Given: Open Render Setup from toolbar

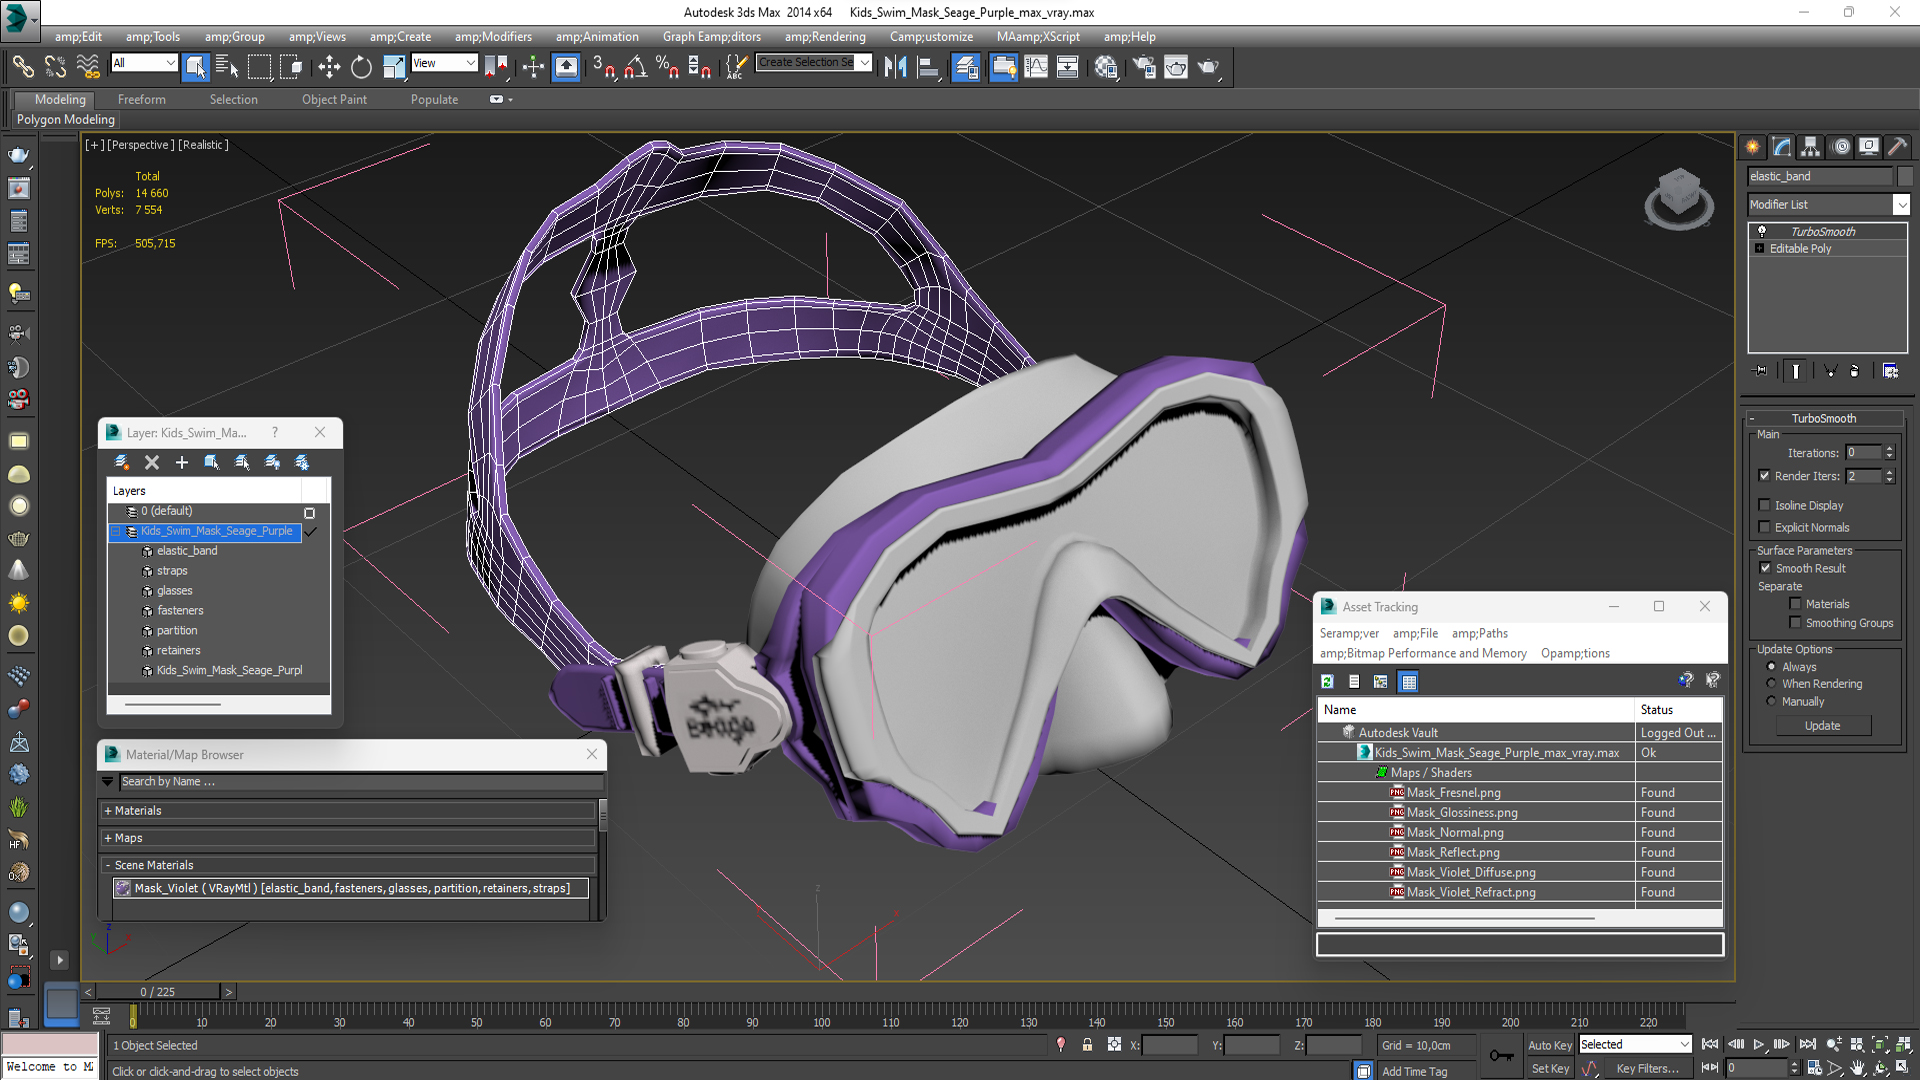Looking at the screenshot, I should 1144,67.
